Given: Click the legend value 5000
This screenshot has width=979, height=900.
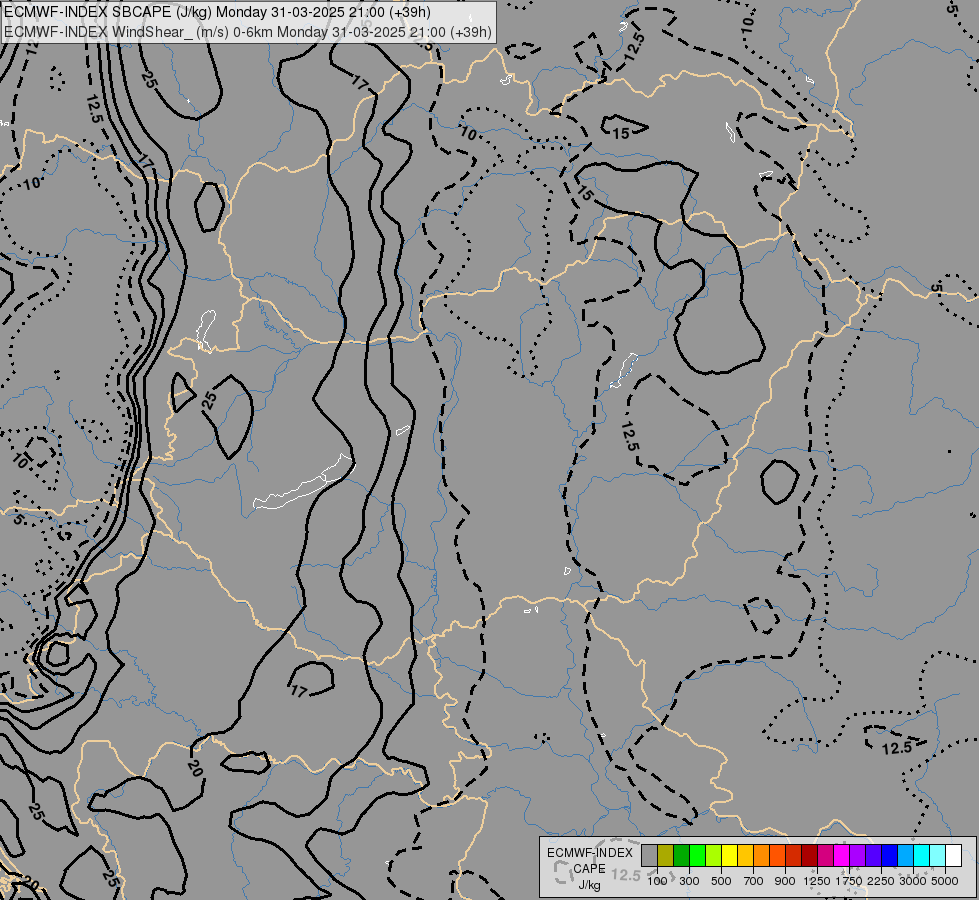Looking at the screenshot, I should (945, 881).
